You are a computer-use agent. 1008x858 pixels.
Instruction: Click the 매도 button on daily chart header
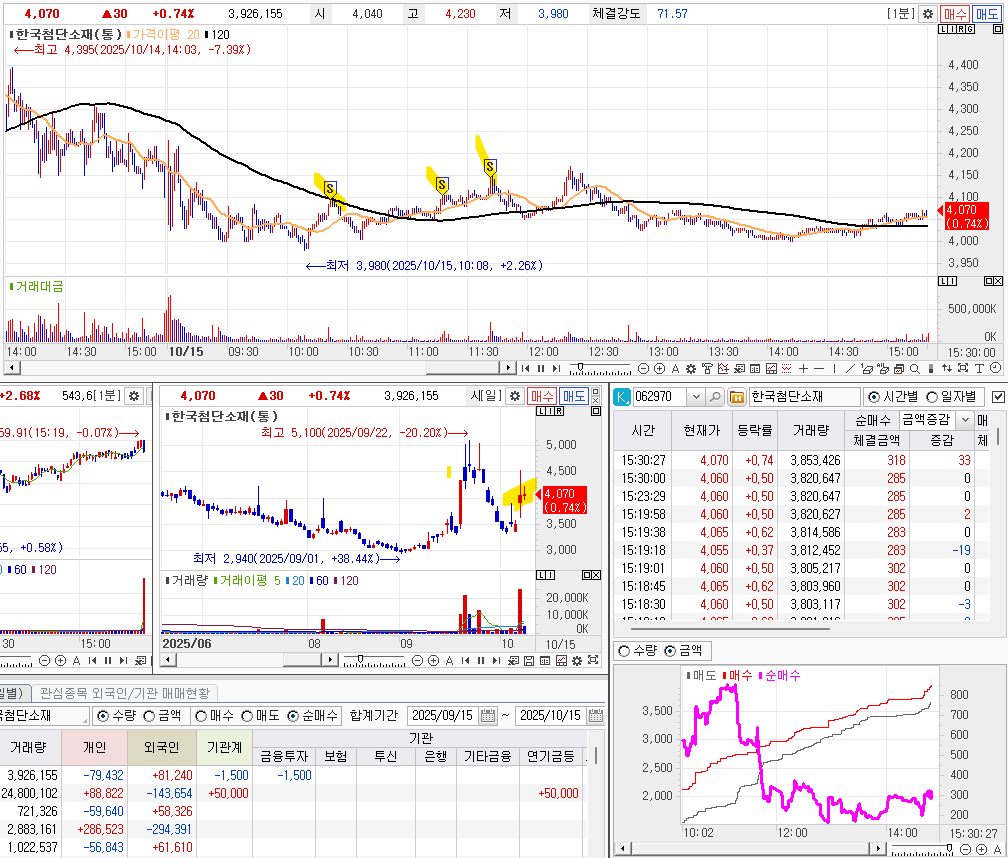[x=573, y=396]
